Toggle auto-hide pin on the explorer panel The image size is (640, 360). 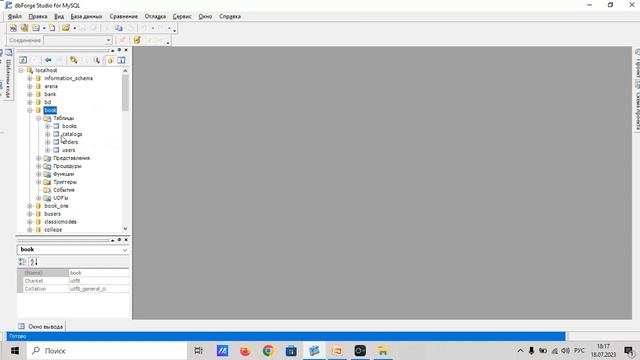point(119,50)
